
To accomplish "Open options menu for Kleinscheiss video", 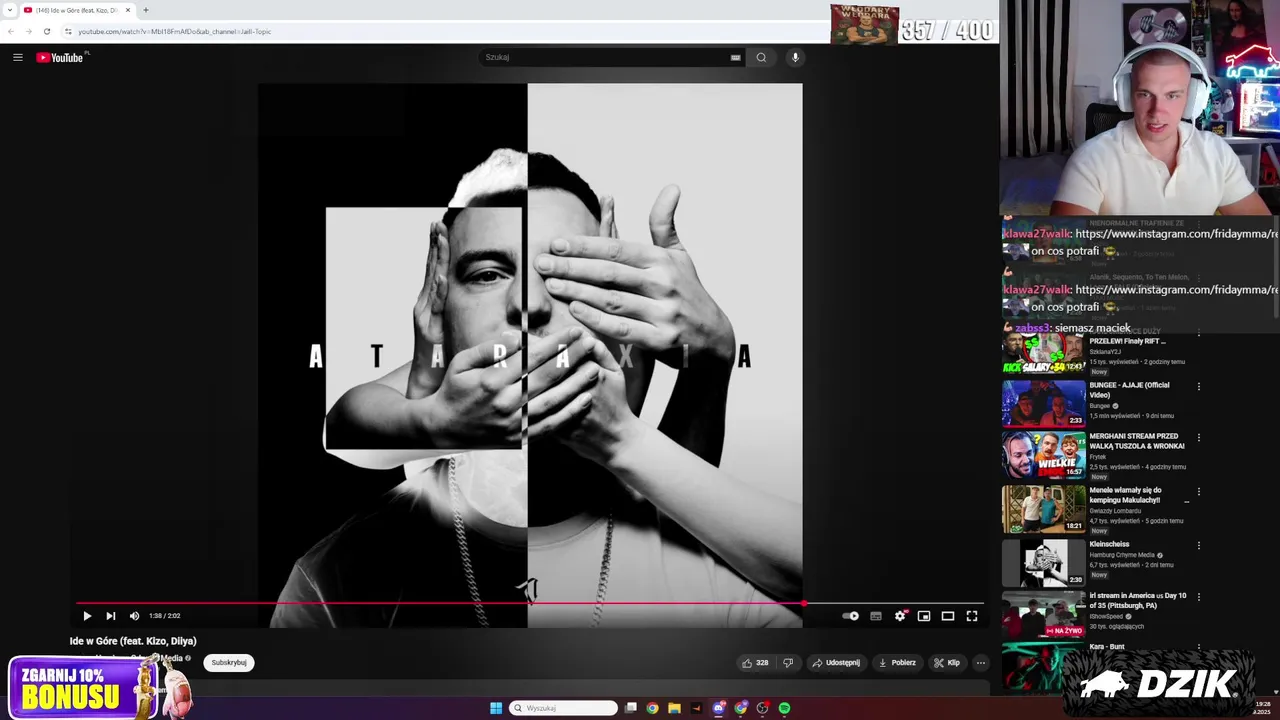I will pyautogui.click(x=1198, y=545).
